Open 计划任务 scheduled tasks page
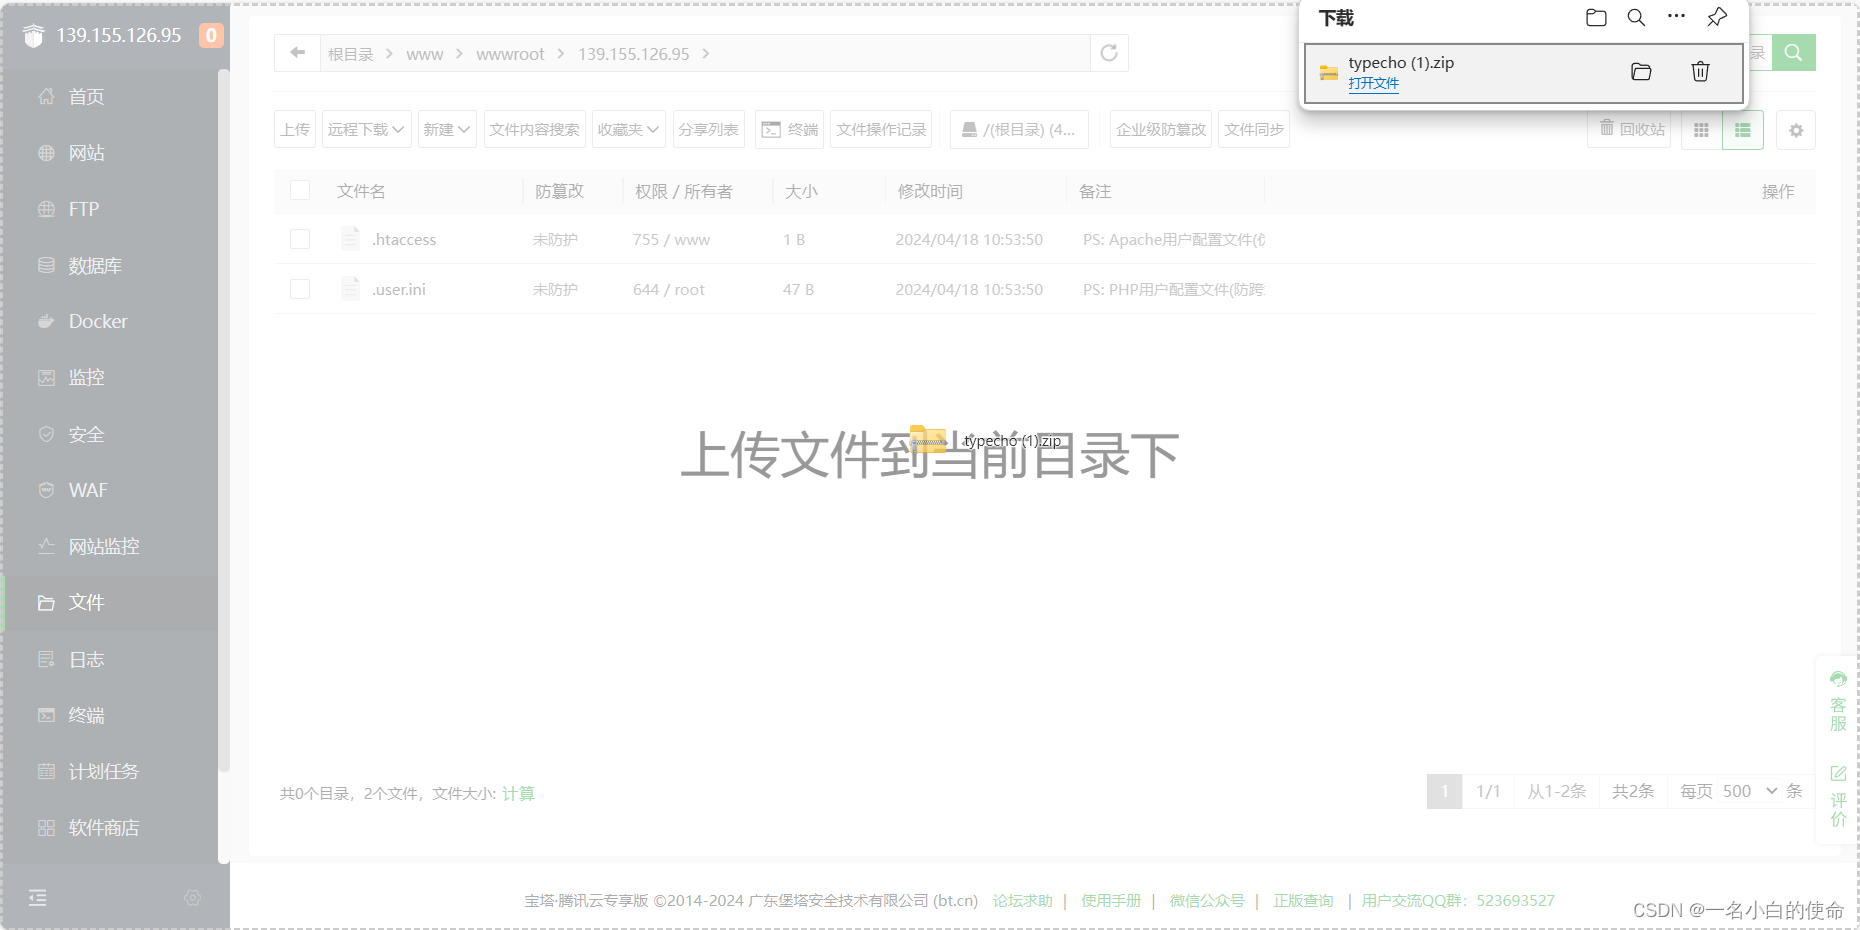The image size is (1860, 930). [104, 772]
